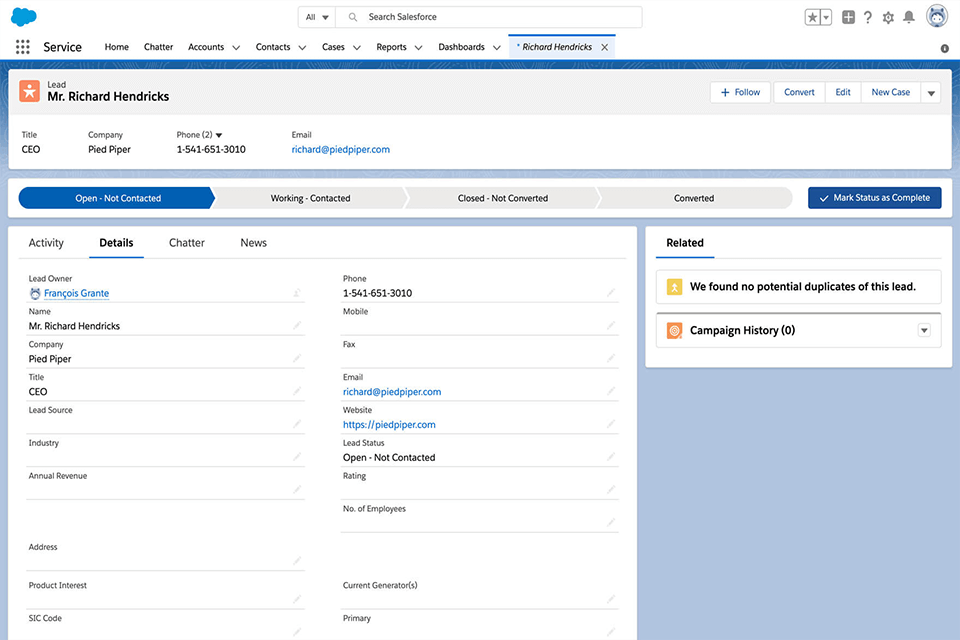
Task: Click the Convert button
Action: coord(799,92)
